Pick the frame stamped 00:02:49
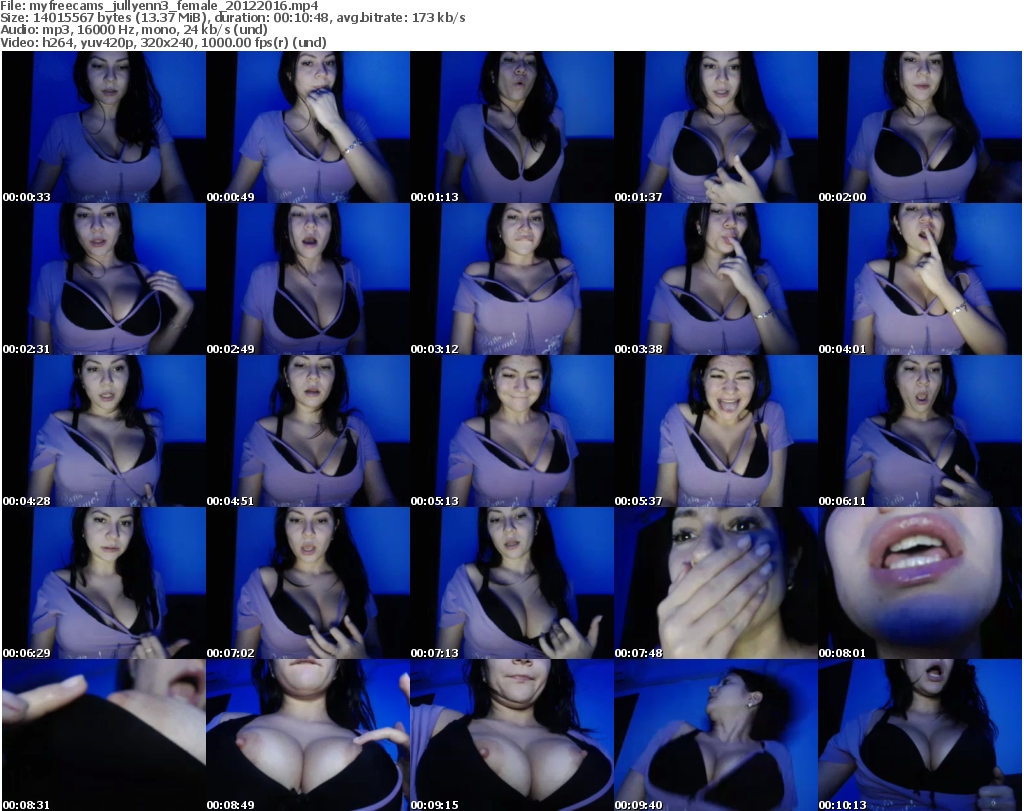The image size is (1024, 811). pos(308,279)
